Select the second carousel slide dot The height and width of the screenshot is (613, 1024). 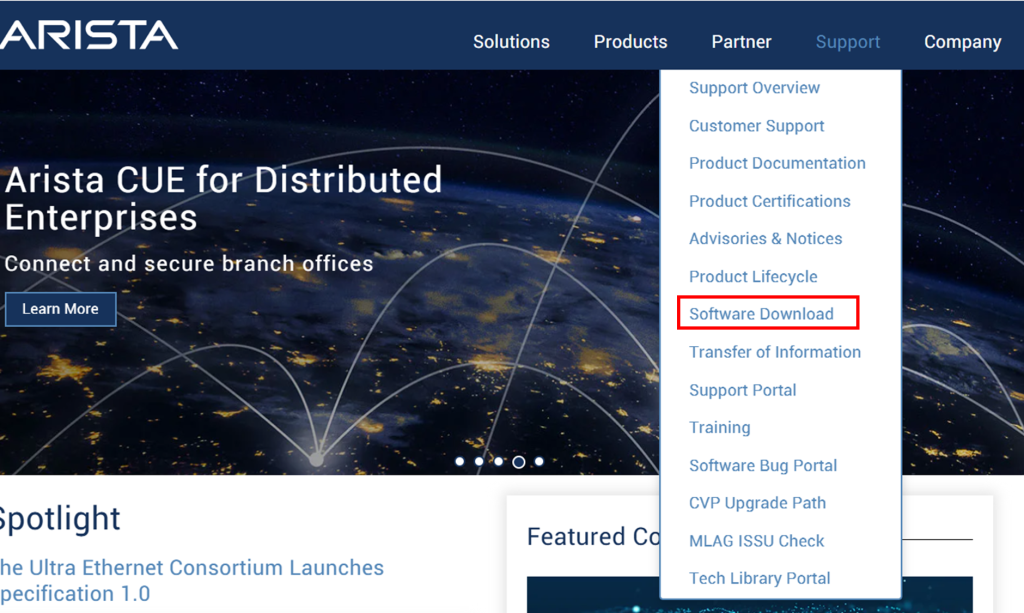479,462
